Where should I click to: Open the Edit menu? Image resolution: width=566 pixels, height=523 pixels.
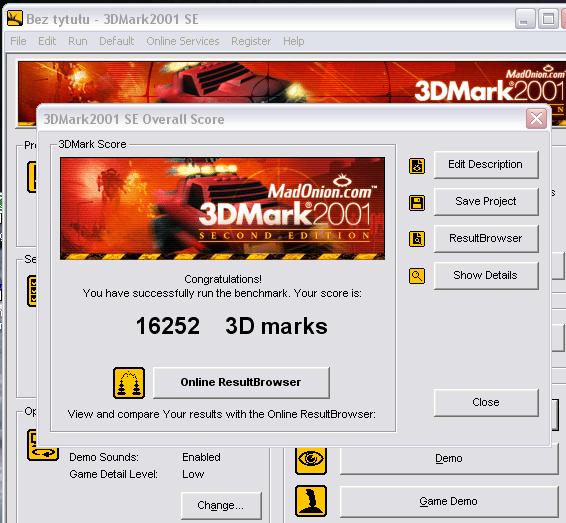pos(47,41)
